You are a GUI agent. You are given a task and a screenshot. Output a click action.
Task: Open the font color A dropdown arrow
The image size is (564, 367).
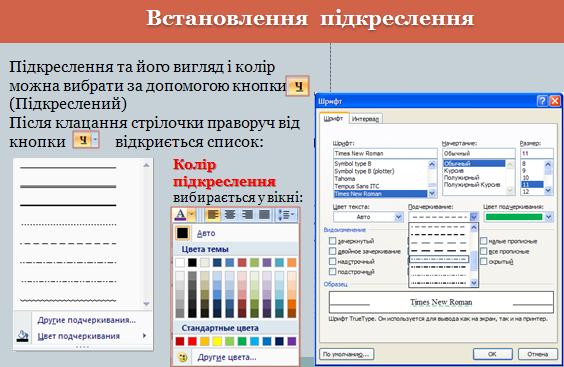pyautogui.click(x=191, y=215)
